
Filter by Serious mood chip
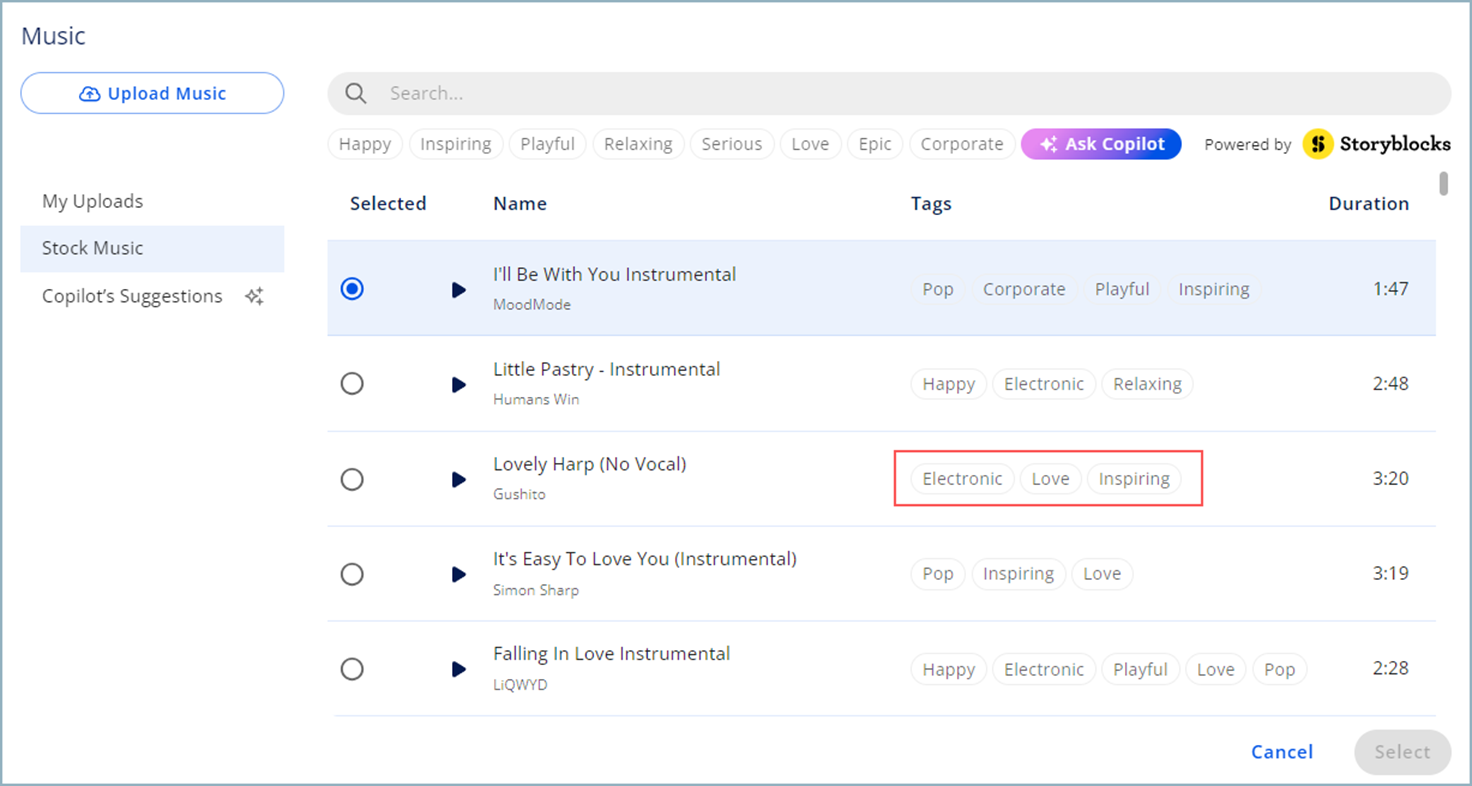point(732,144)
